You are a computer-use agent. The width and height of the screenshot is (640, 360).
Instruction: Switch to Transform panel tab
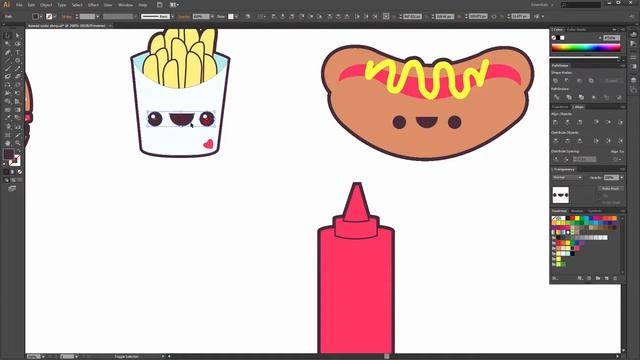(x=560, y=107)
